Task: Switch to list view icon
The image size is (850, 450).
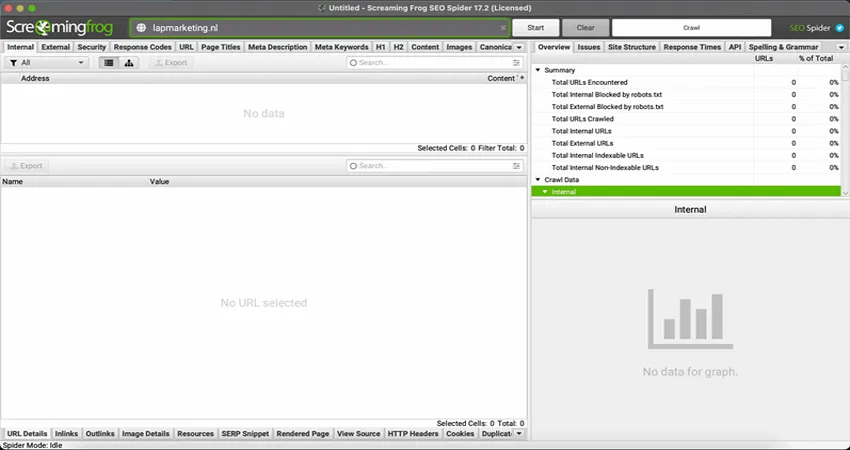Action: [x=109, y=63]
